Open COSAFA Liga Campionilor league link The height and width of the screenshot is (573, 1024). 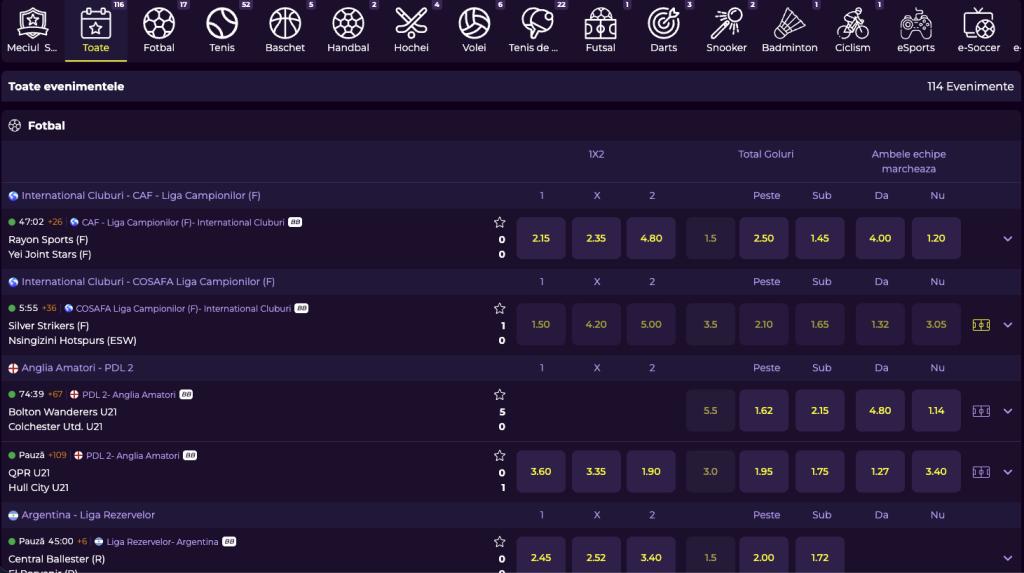click(x=148, y=282)
